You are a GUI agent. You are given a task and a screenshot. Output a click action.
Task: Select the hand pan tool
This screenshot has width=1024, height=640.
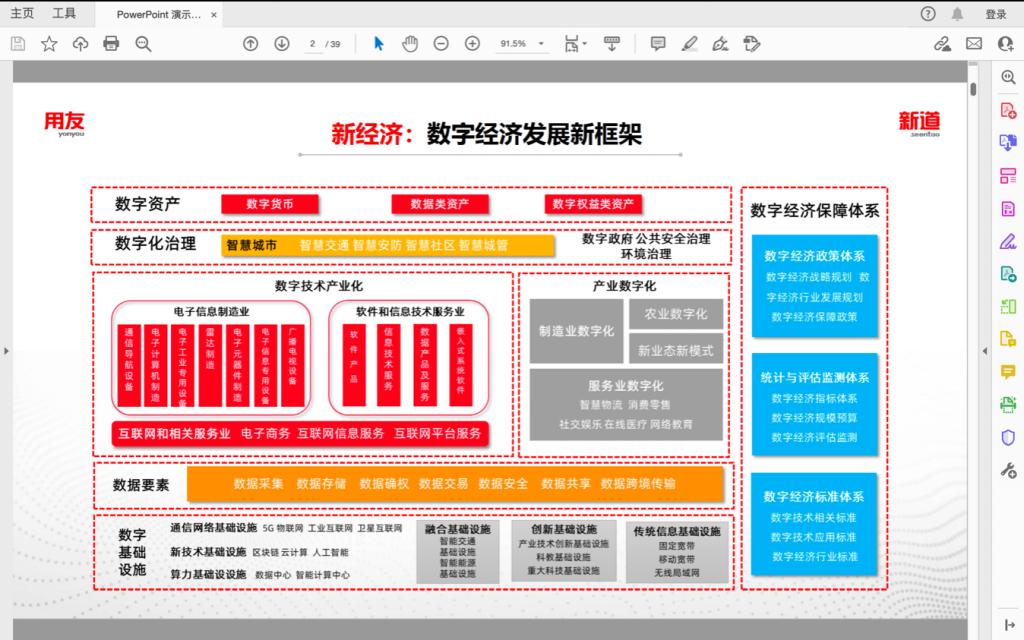[409, 43]
